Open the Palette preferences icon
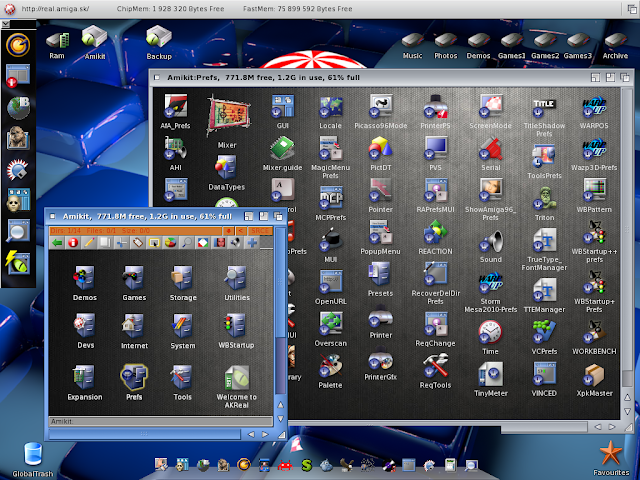This screenshot has width=640, height=480. click(331, 365)
